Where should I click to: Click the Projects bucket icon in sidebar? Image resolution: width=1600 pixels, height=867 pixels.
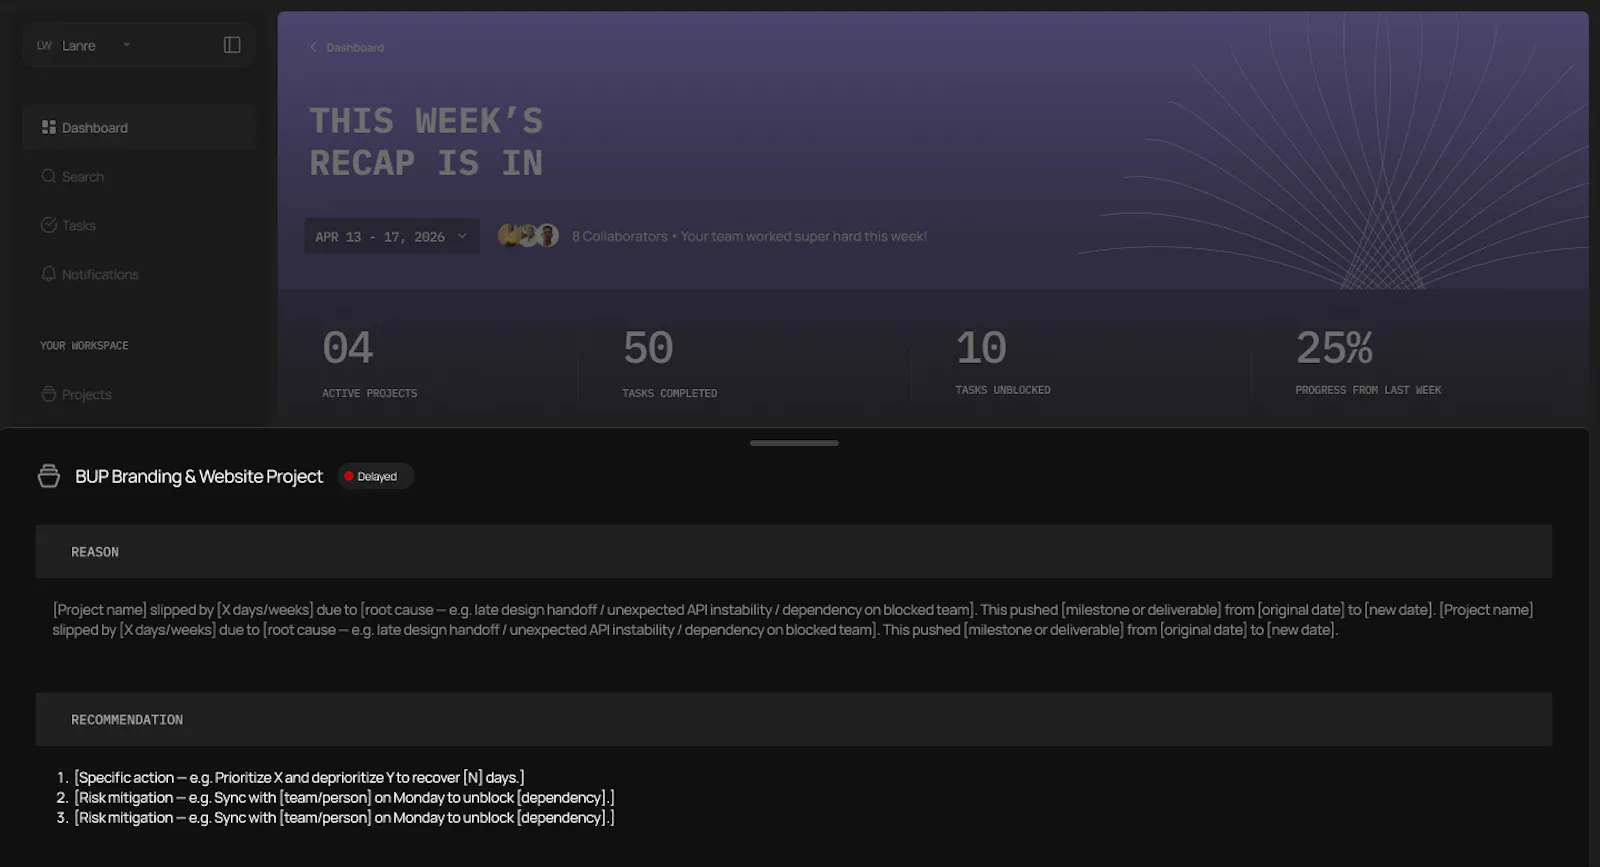coord(48,394)
